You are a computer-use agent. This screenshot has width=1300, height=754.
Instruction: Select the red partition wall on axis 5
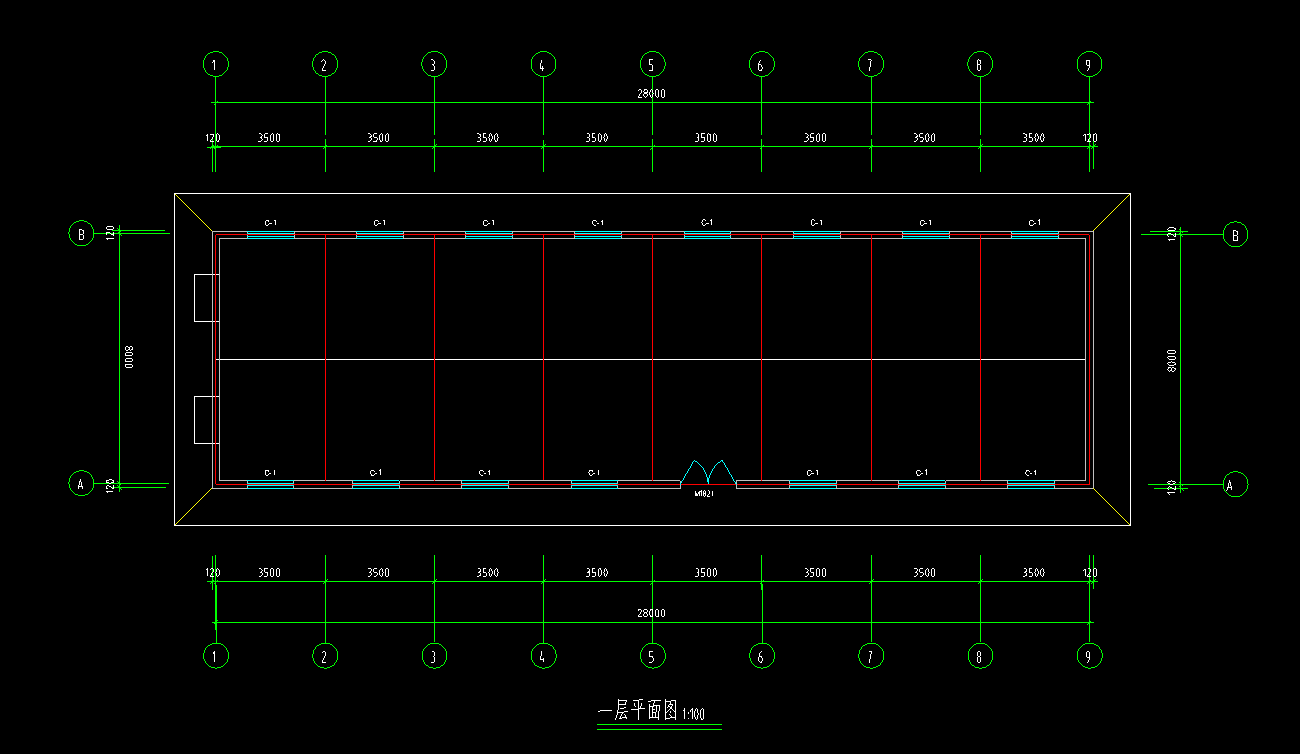652,358
